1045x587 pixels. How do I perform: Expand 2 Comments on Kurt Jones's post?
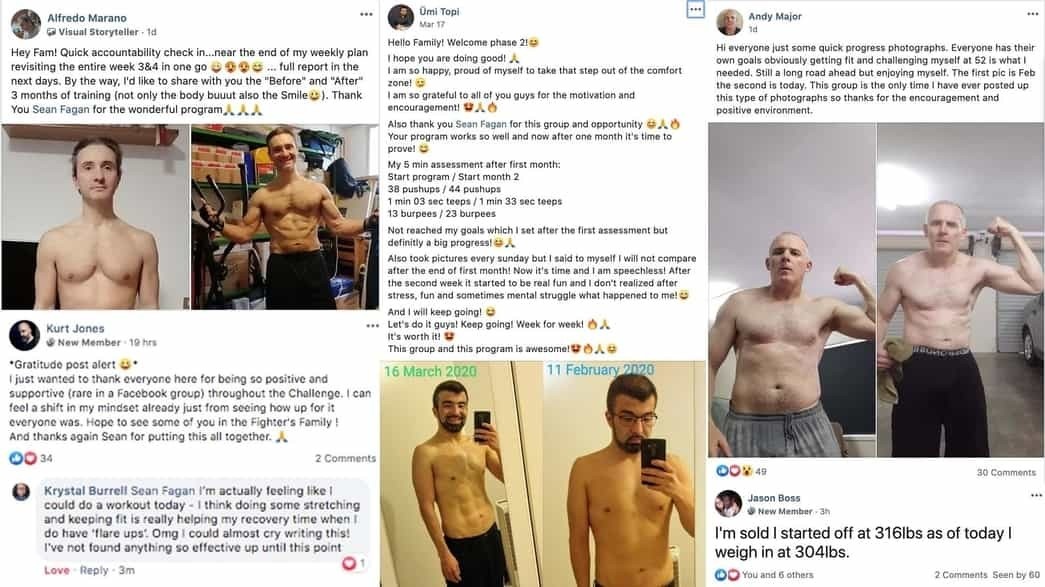click(x=345, y=458)
